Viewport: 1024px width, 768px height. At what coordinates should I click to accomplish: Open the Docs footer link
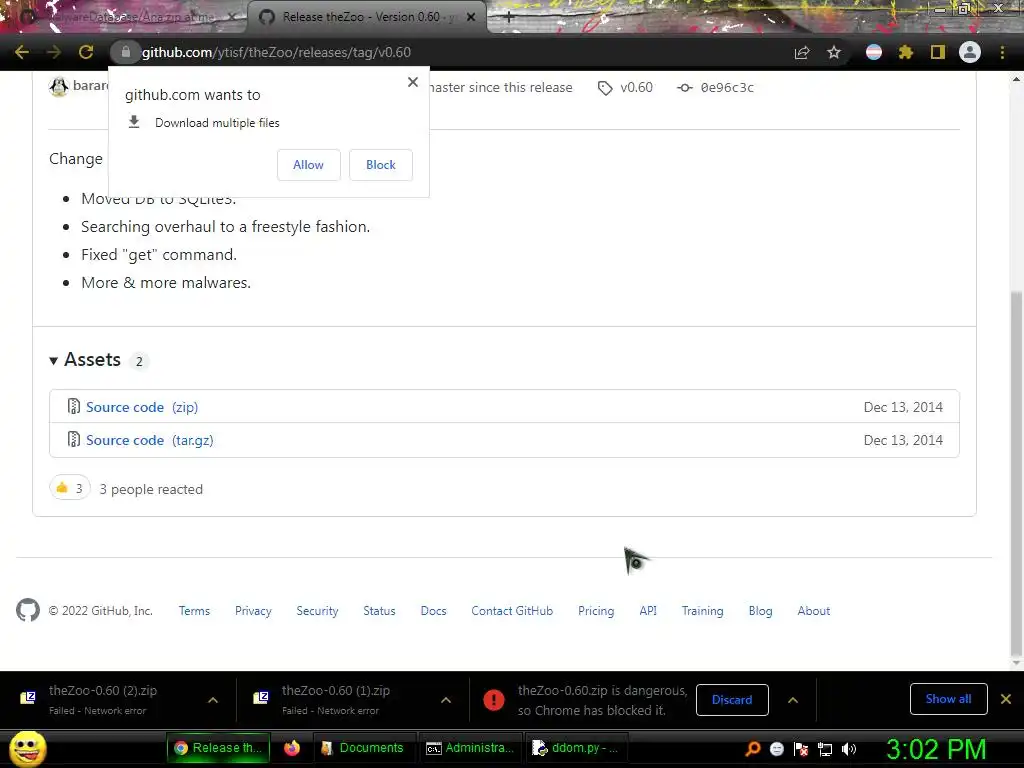point(434,611)
